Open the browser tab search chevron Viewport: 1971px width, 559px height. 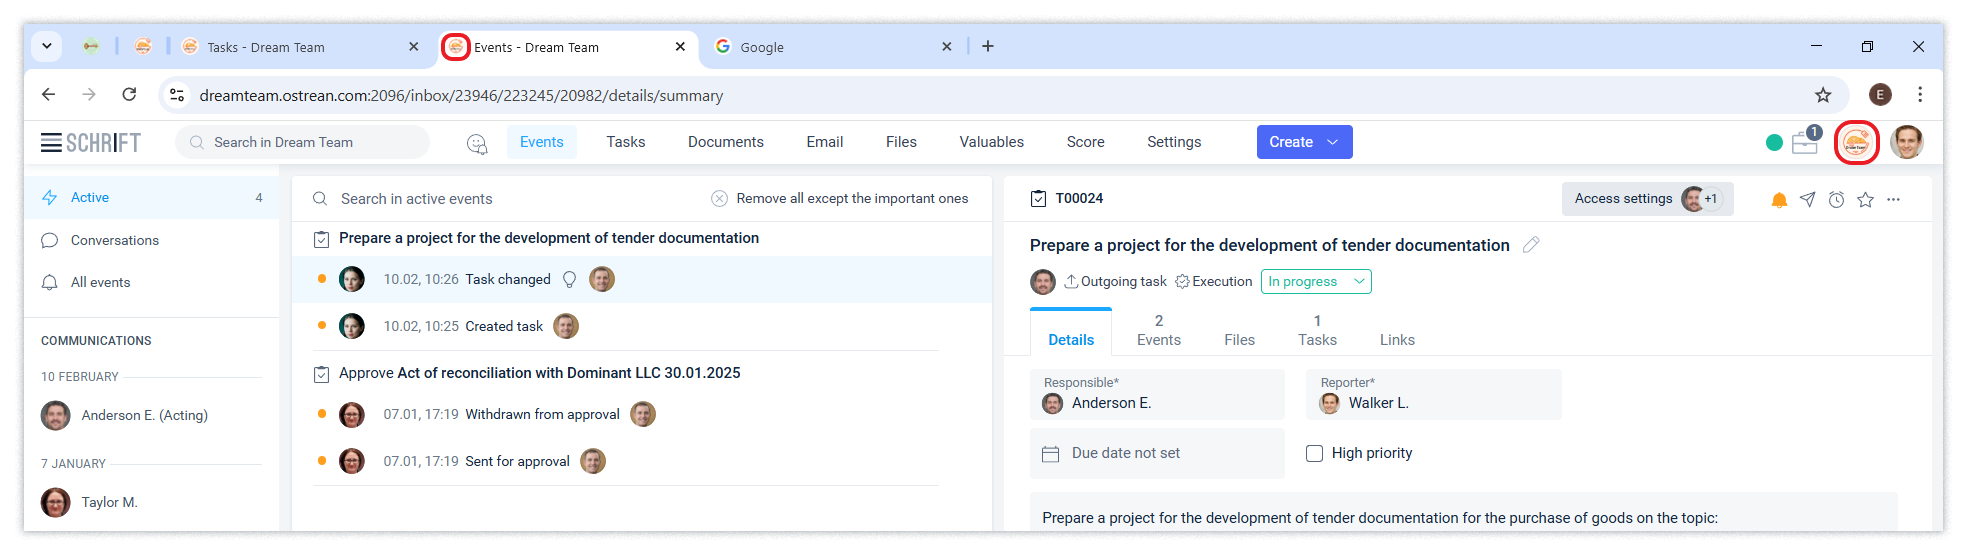47,46
